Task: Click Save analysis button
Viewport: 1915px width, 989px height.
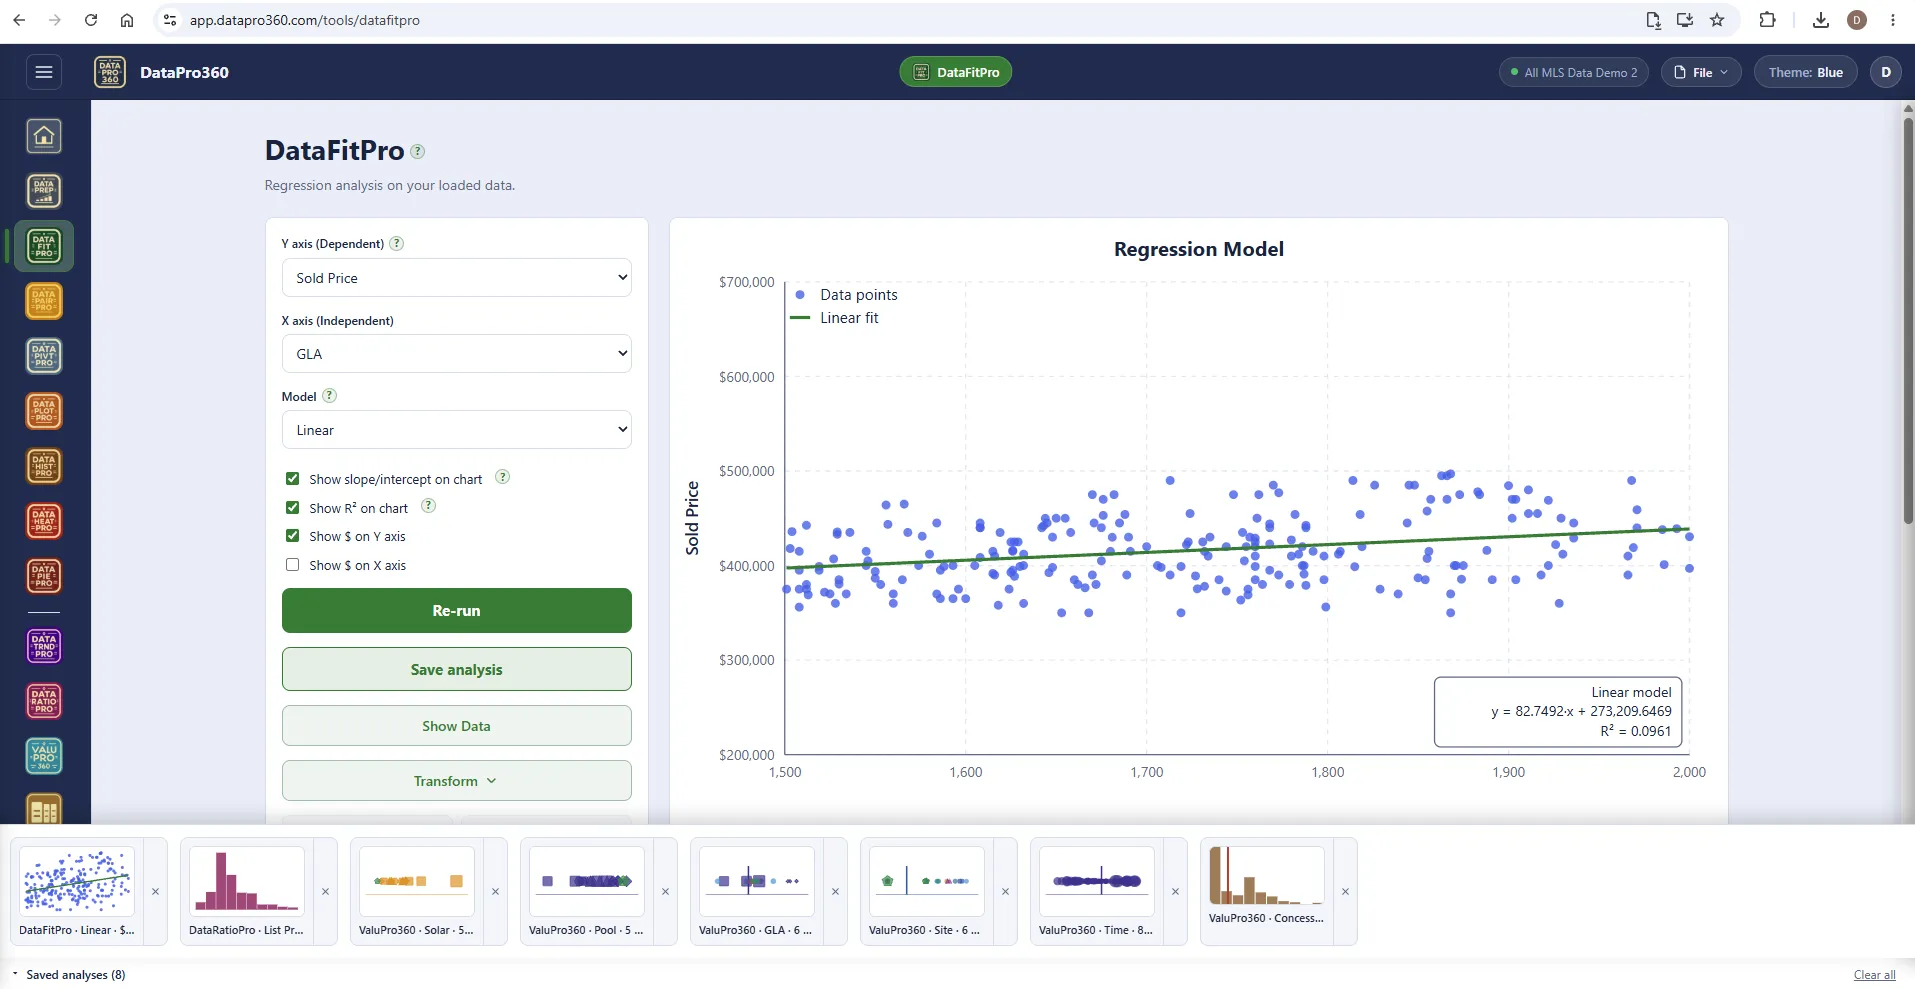Action: pos(457,669)
